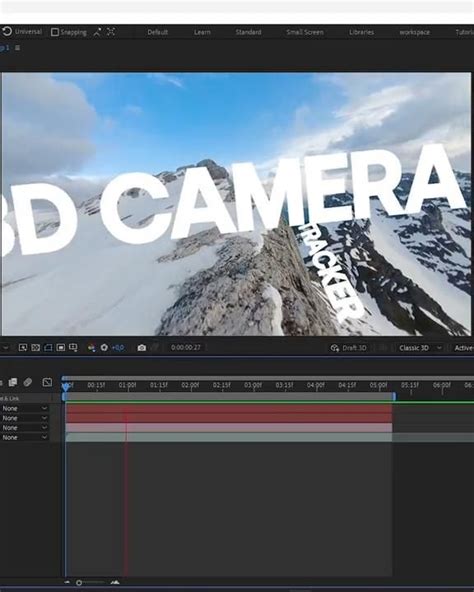Click the motion blur icon in timeline
The height and width of the screenshot is (592, 474).
pyautogui.click(x=28, y=382)
